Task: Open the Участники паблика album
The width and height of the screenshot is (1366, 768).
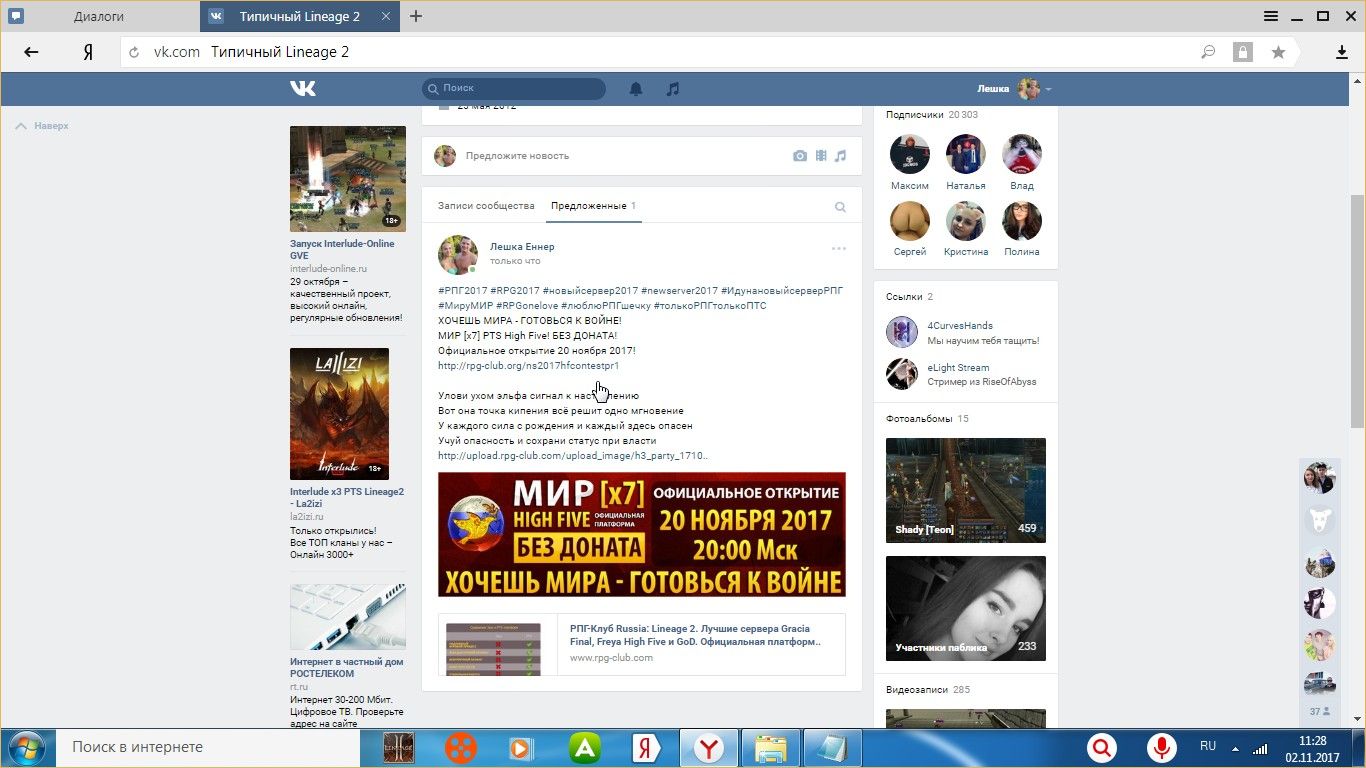Action: pyautogui.click(x=966, y=608)
